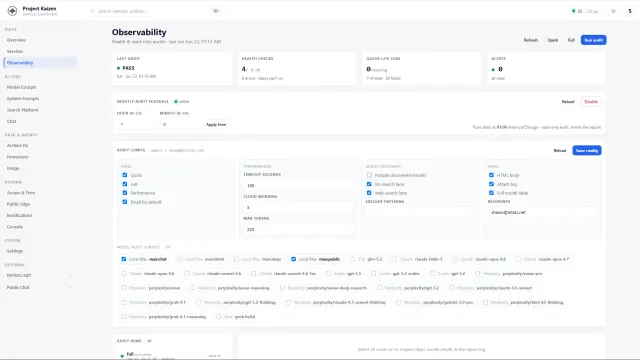Toggle Email by default checkbox
640x360 pixels.
pos(125,202)
